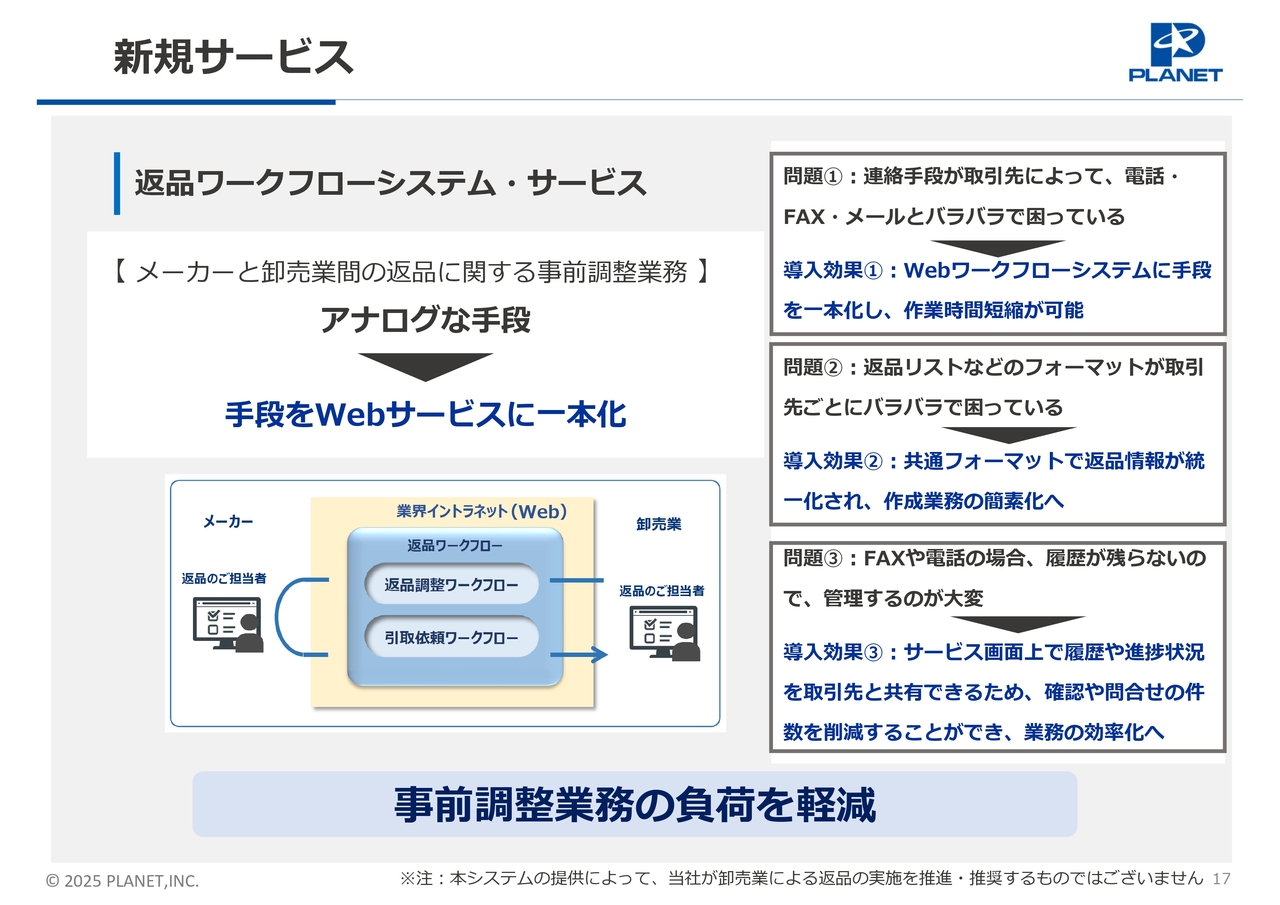This screenshot has width=1280, height=905.
Task: Click the PLANET company logo
Action: pos(1175,52)
